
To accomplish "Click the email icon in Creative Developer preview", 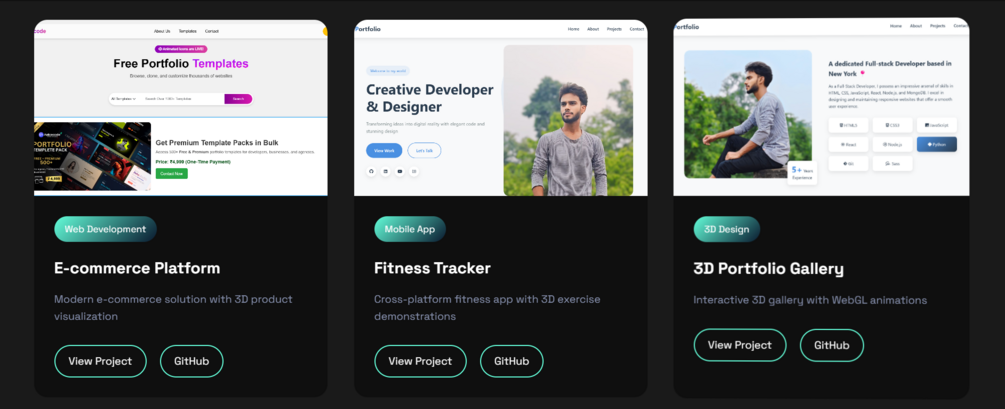I will click(x=415, y=171).
